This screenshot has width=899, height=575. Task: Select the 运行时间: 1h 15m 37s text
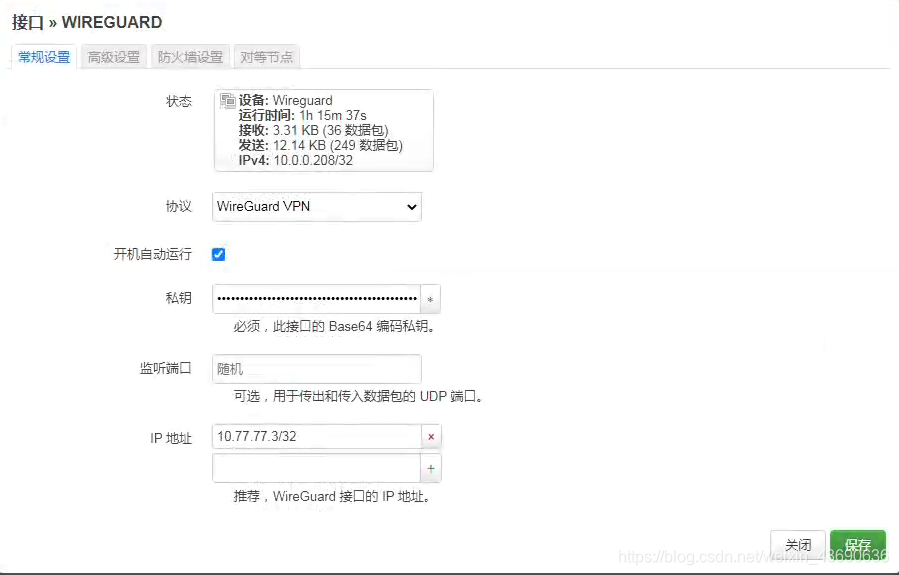pos(303,115)
